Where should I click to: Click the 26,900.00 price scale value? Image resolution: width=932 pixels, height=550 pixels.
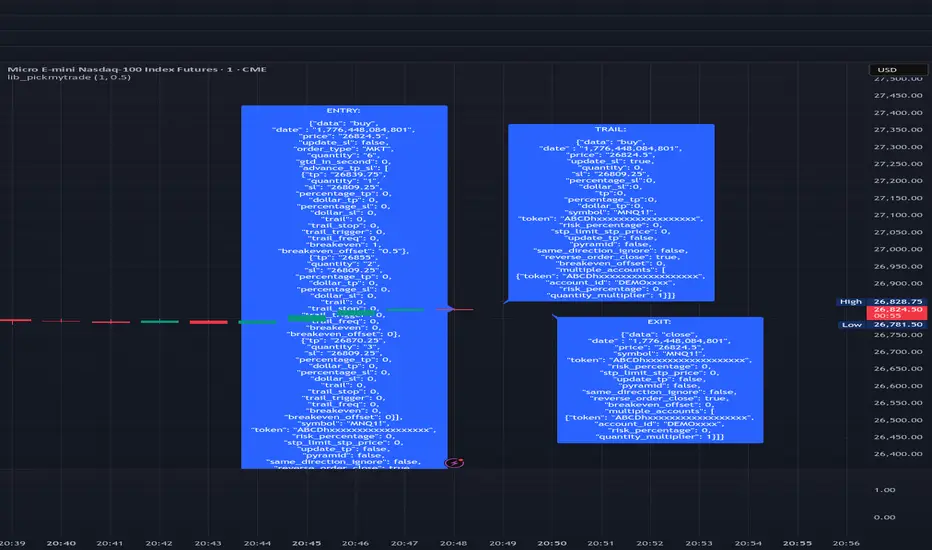(898, 283)
